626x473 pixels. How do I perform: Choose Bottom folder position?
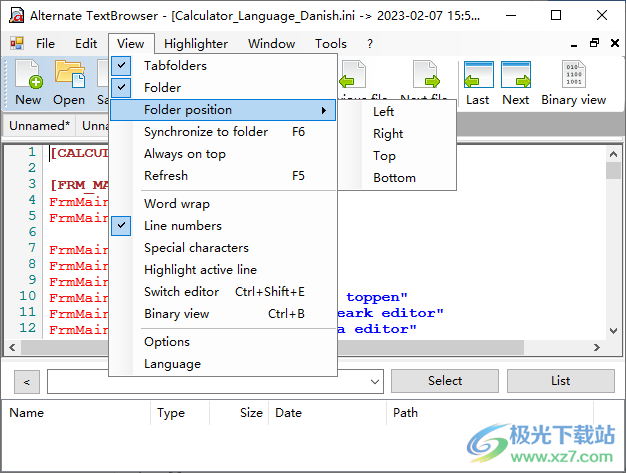pyautogui.click(x=397, y=178)
